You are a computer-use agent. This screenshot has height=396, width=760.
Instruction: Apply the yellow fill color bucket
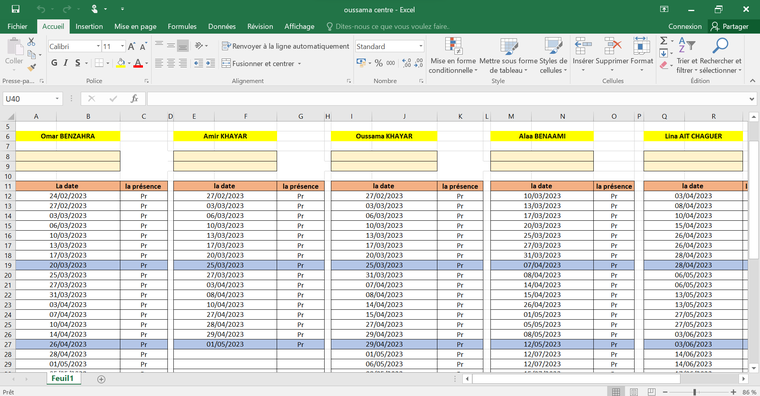121,63
